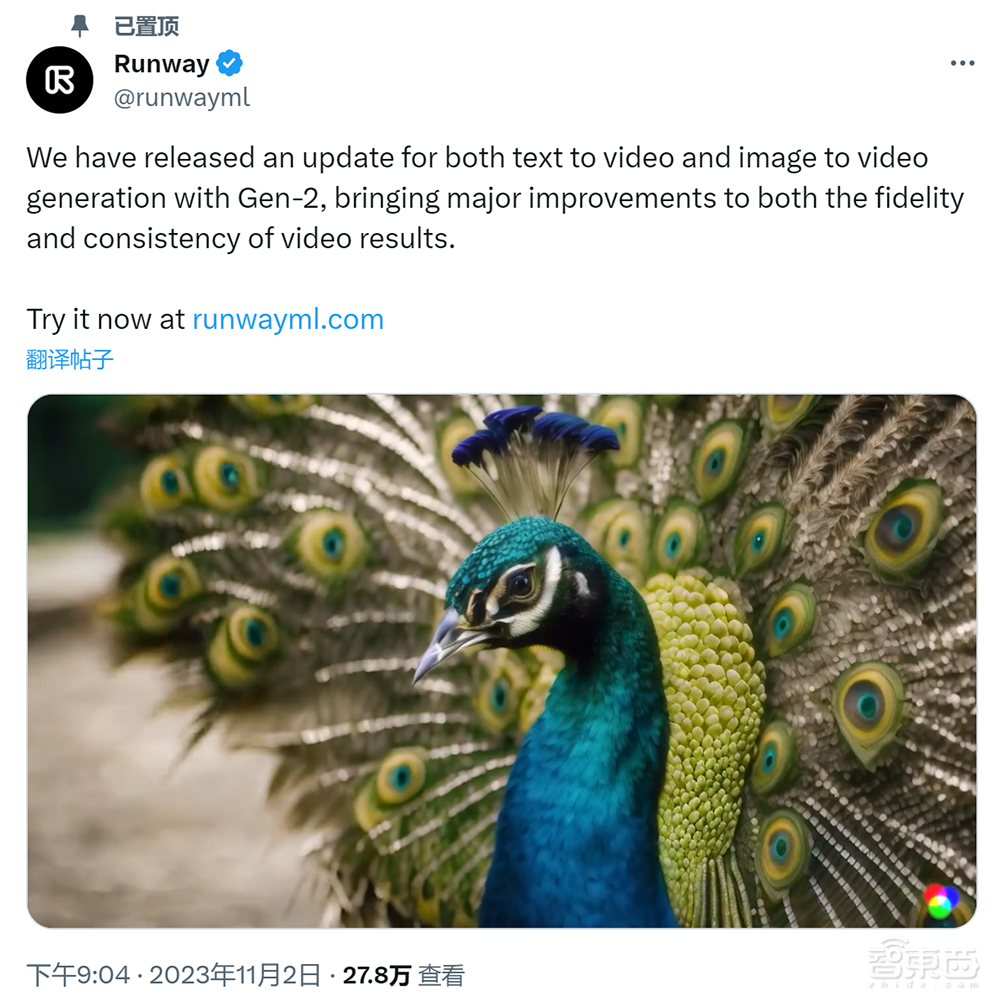This screenshot has width=1000, height=1007.
Task: Click the 27.8万 view count
Action: click(x=376, y=975)
